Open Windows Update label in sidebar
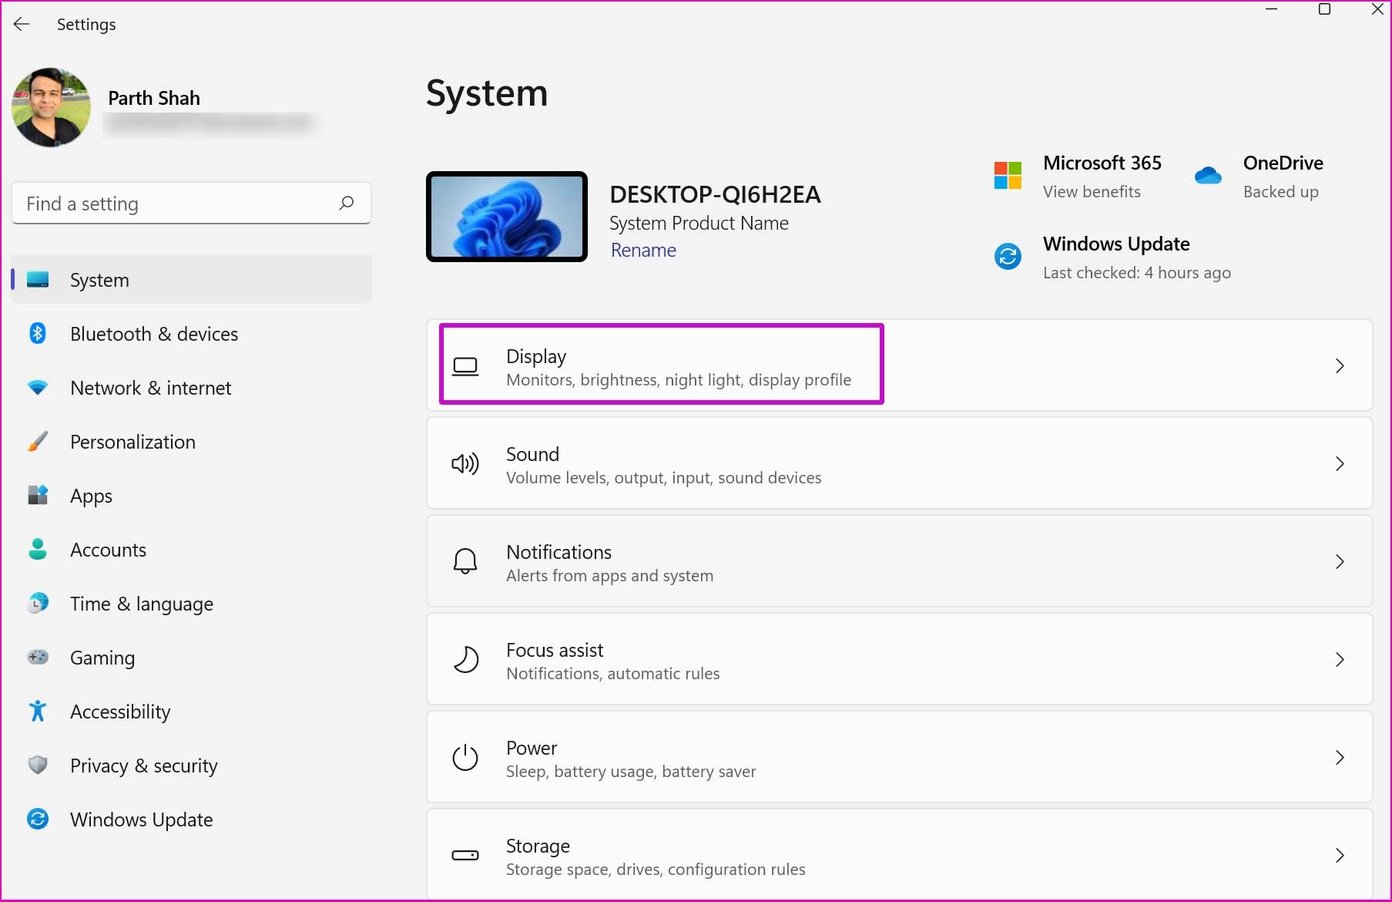The image size is (1392, 902). click(x=141, y=820)
